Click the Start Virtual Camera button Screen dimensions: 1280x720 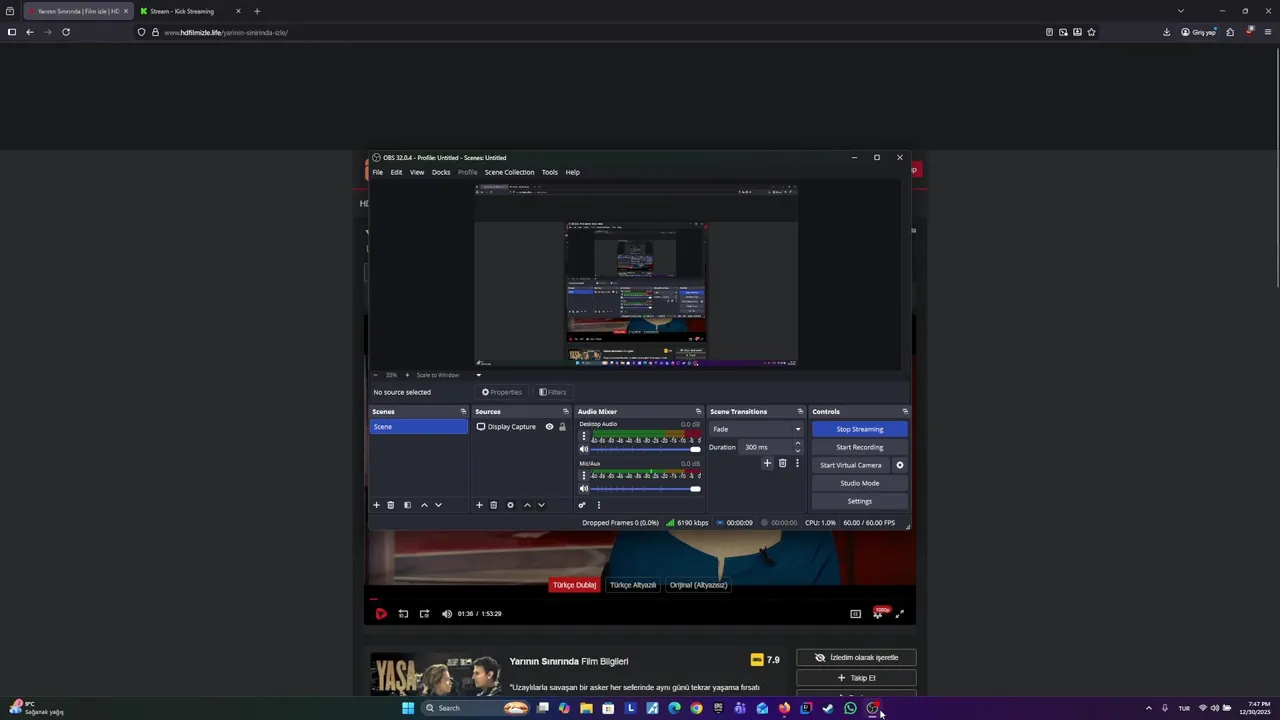851,465
